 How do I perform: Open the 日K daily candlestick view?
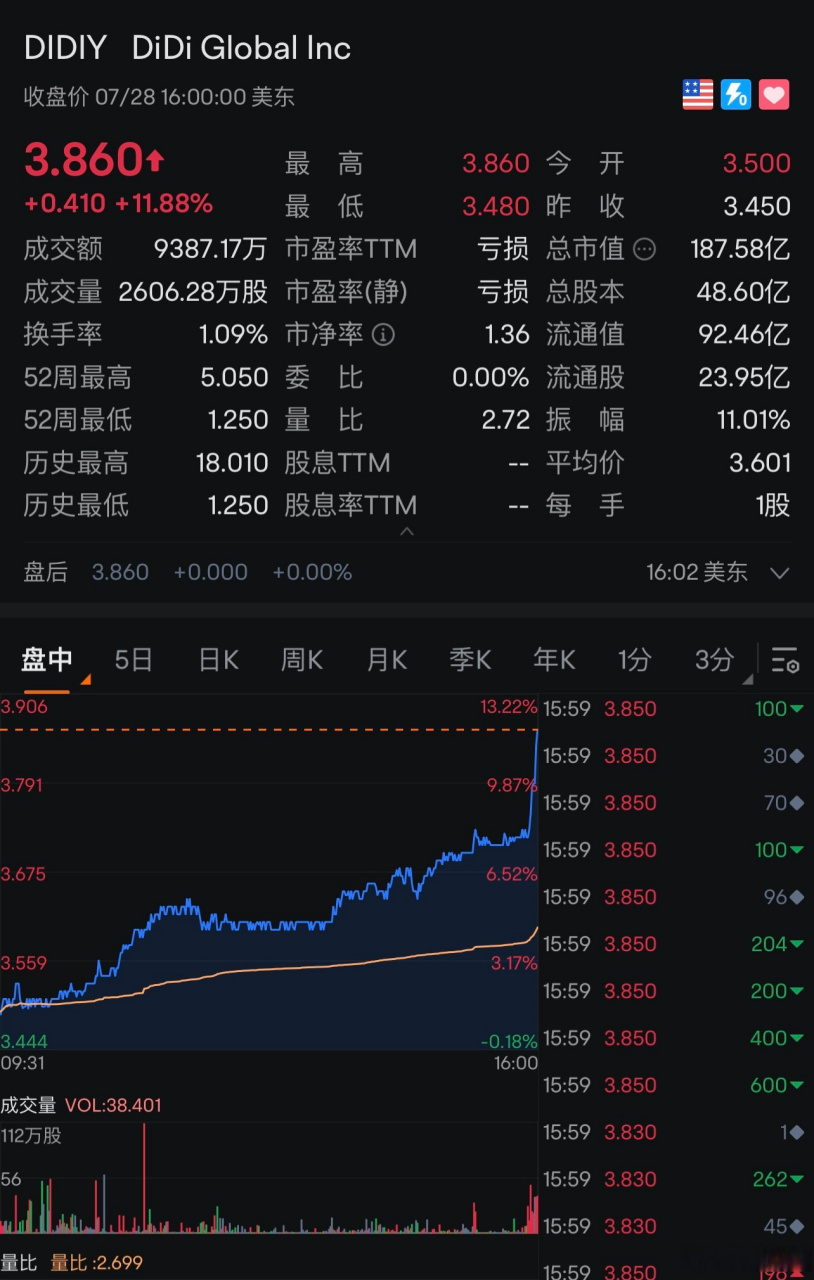[217, 660]
